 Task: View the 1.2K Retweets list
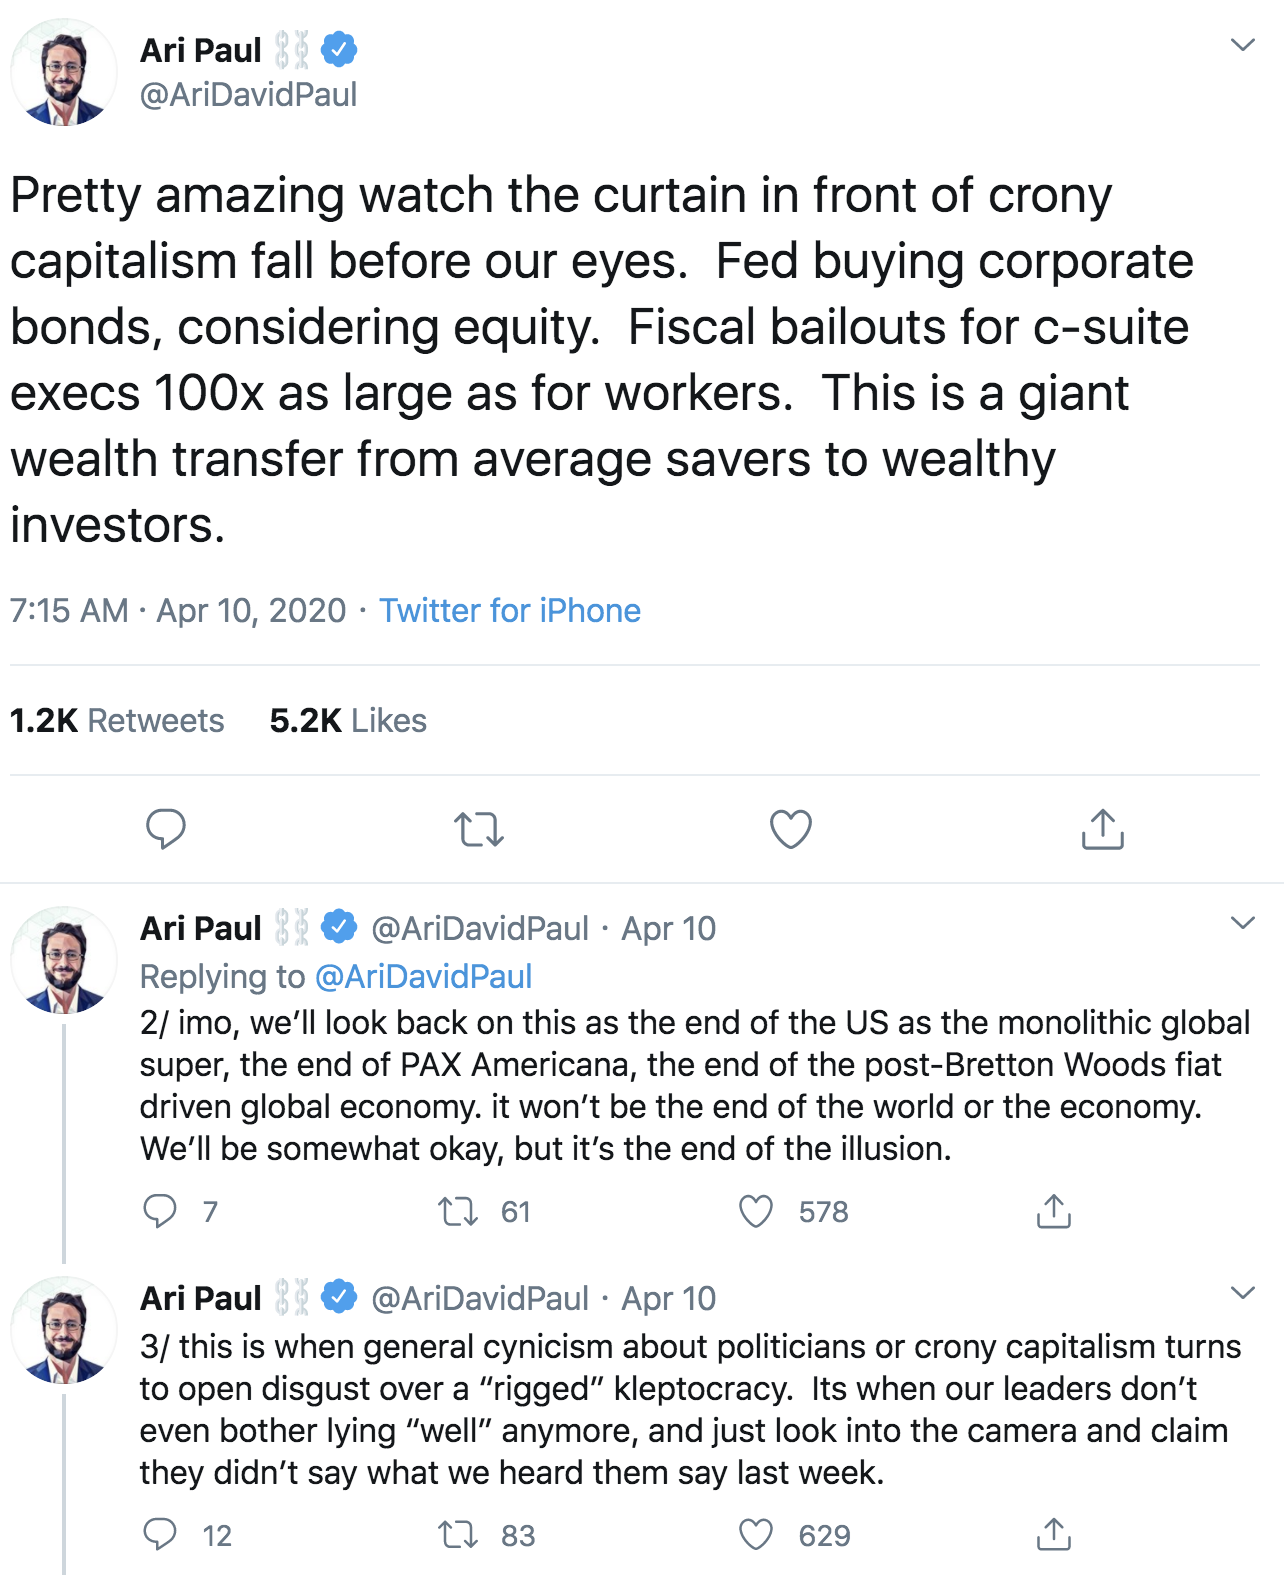point(117,720)
